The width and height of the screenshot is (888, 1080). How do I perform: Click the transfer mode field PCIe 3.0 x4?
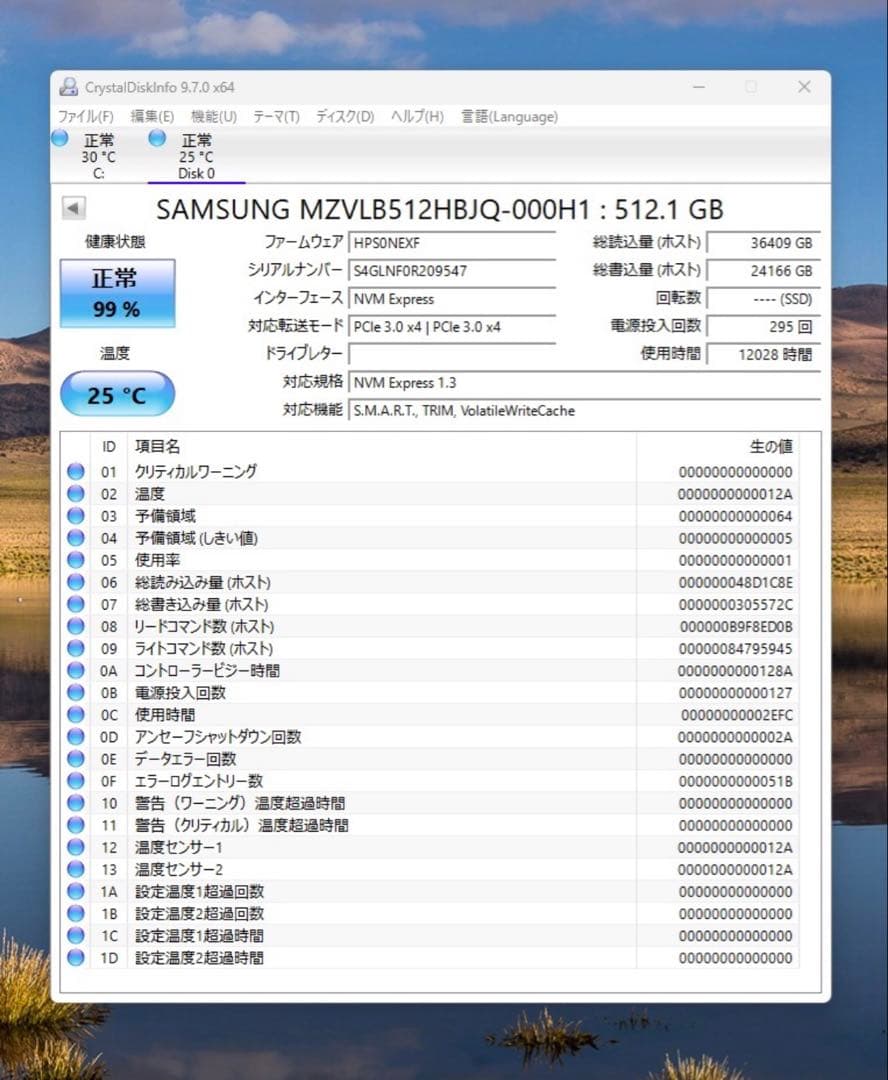click(452, 326)
